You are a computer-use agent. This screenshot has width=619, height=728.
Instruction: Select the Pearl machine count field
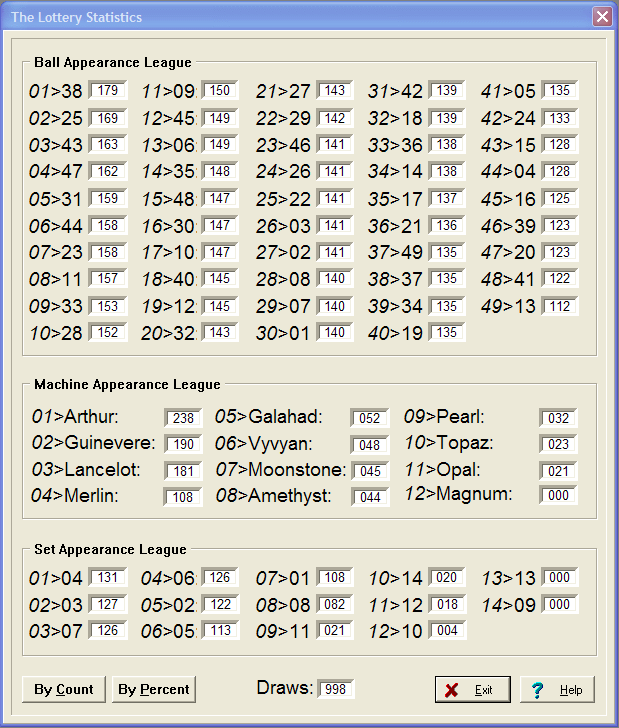pos(558,418)
